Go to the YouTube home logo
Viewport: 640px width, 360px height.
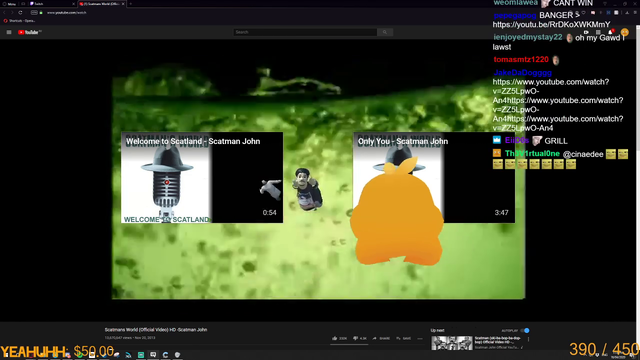pos(29,32)
